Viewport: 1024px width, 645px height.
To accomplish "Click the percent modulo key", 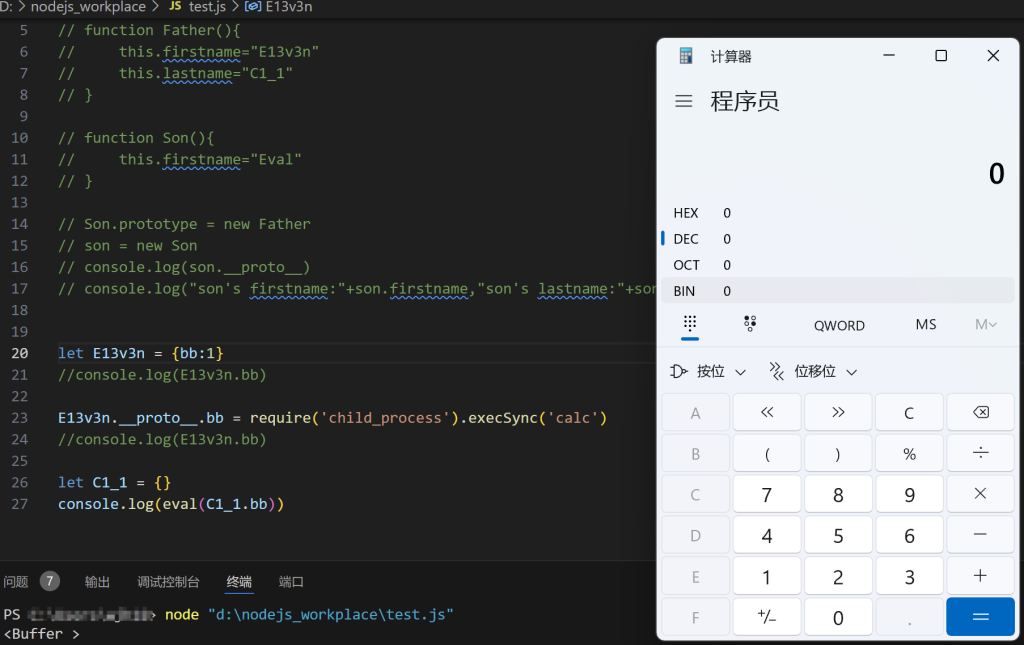I will 909,453.
